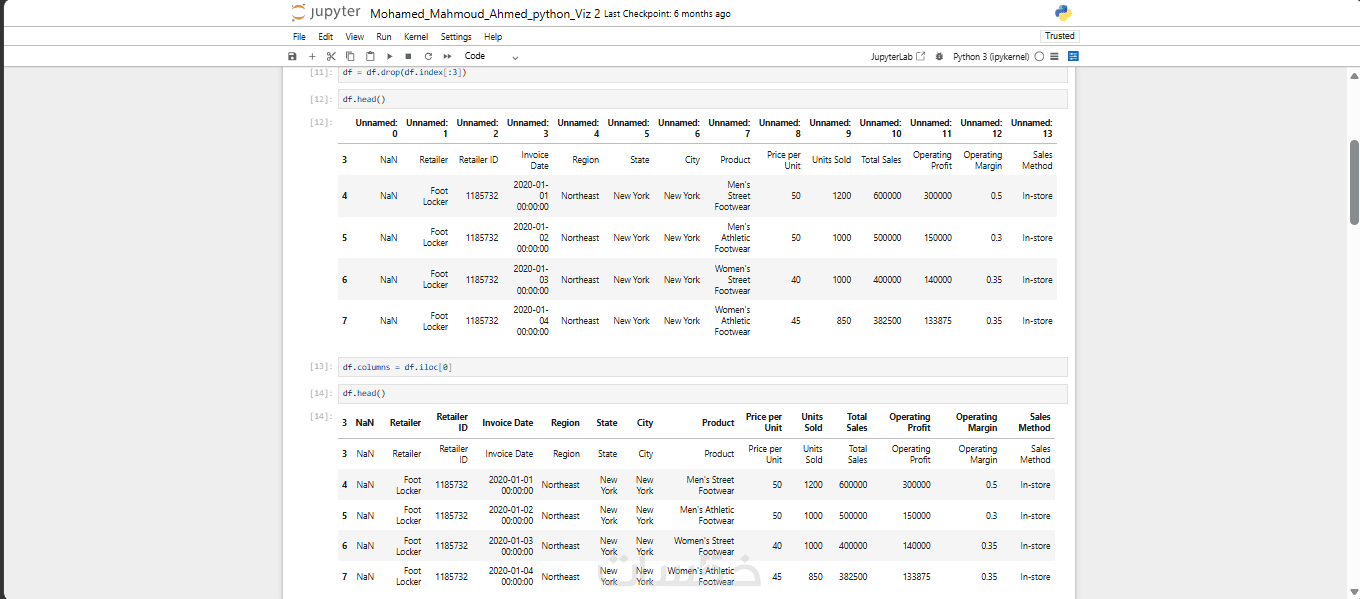Interrupt the kernel with the stop icon
This screenshot has height=599, width=1360.
coord(408,57)
